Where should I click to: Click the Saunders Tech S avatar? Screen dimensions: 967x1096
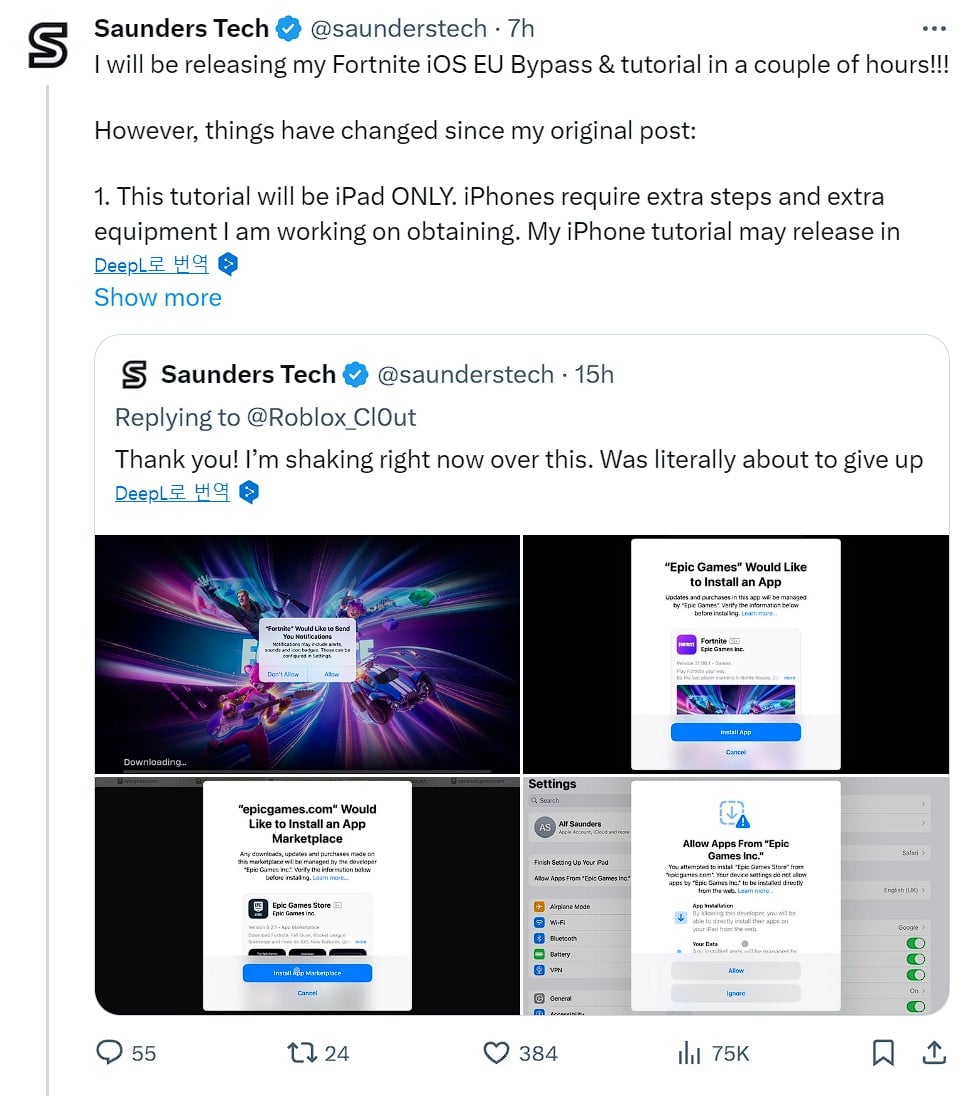click(48, 44)
